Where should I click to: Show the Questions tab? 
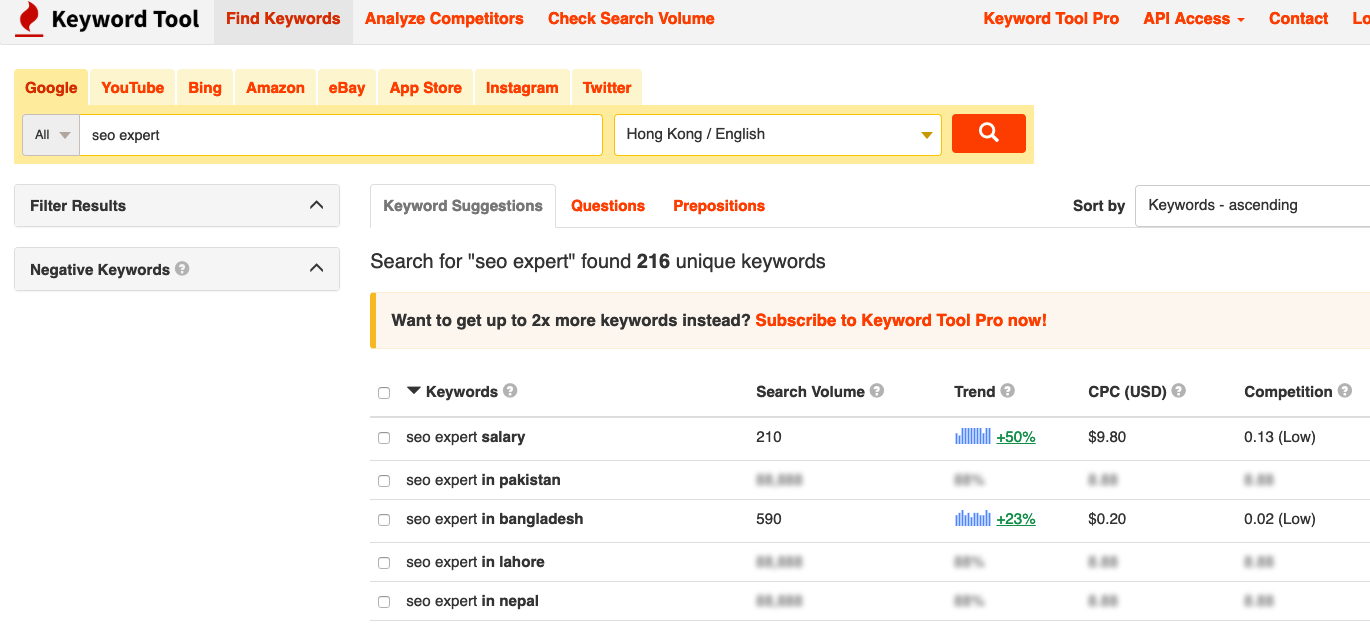coord(608,206)
